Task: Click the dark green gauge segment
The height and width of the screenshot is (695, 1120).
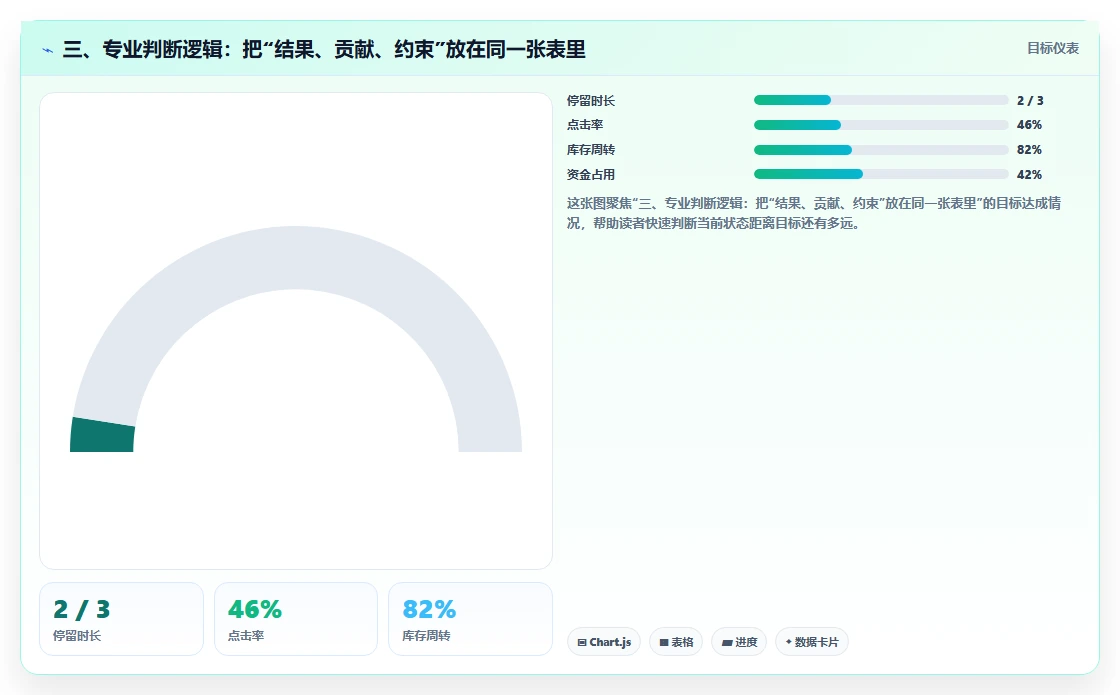Action: 102,436
